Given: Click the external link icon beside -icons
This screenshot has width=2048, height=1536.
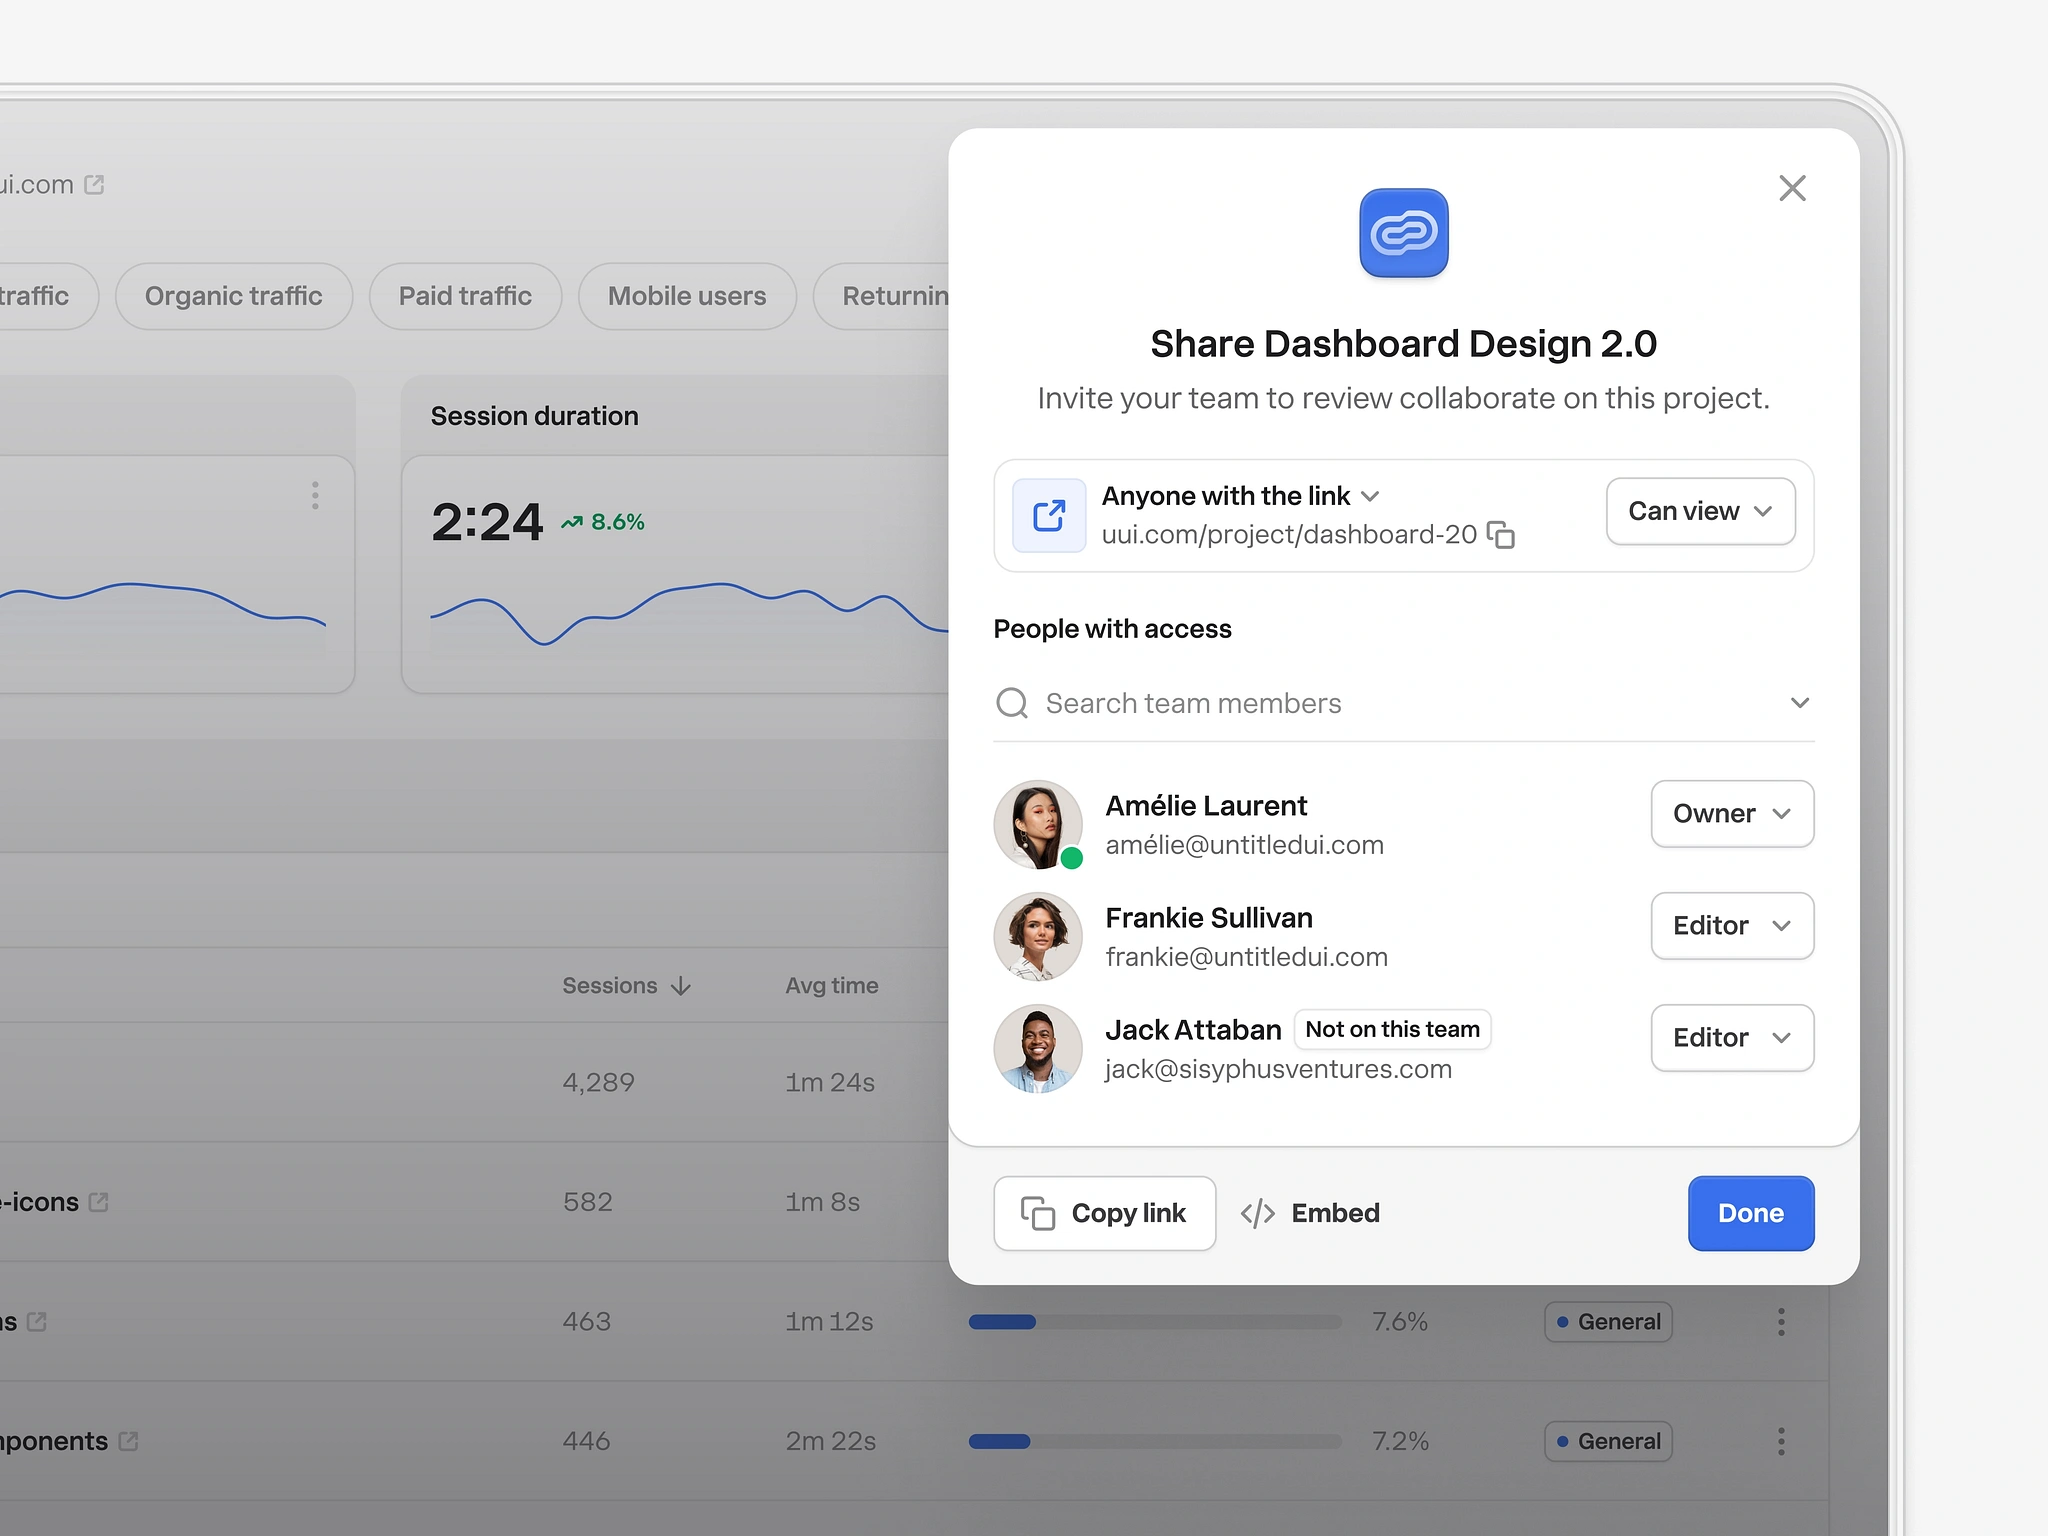Looking at the screenshot, I should click(x=98, y=1202).
